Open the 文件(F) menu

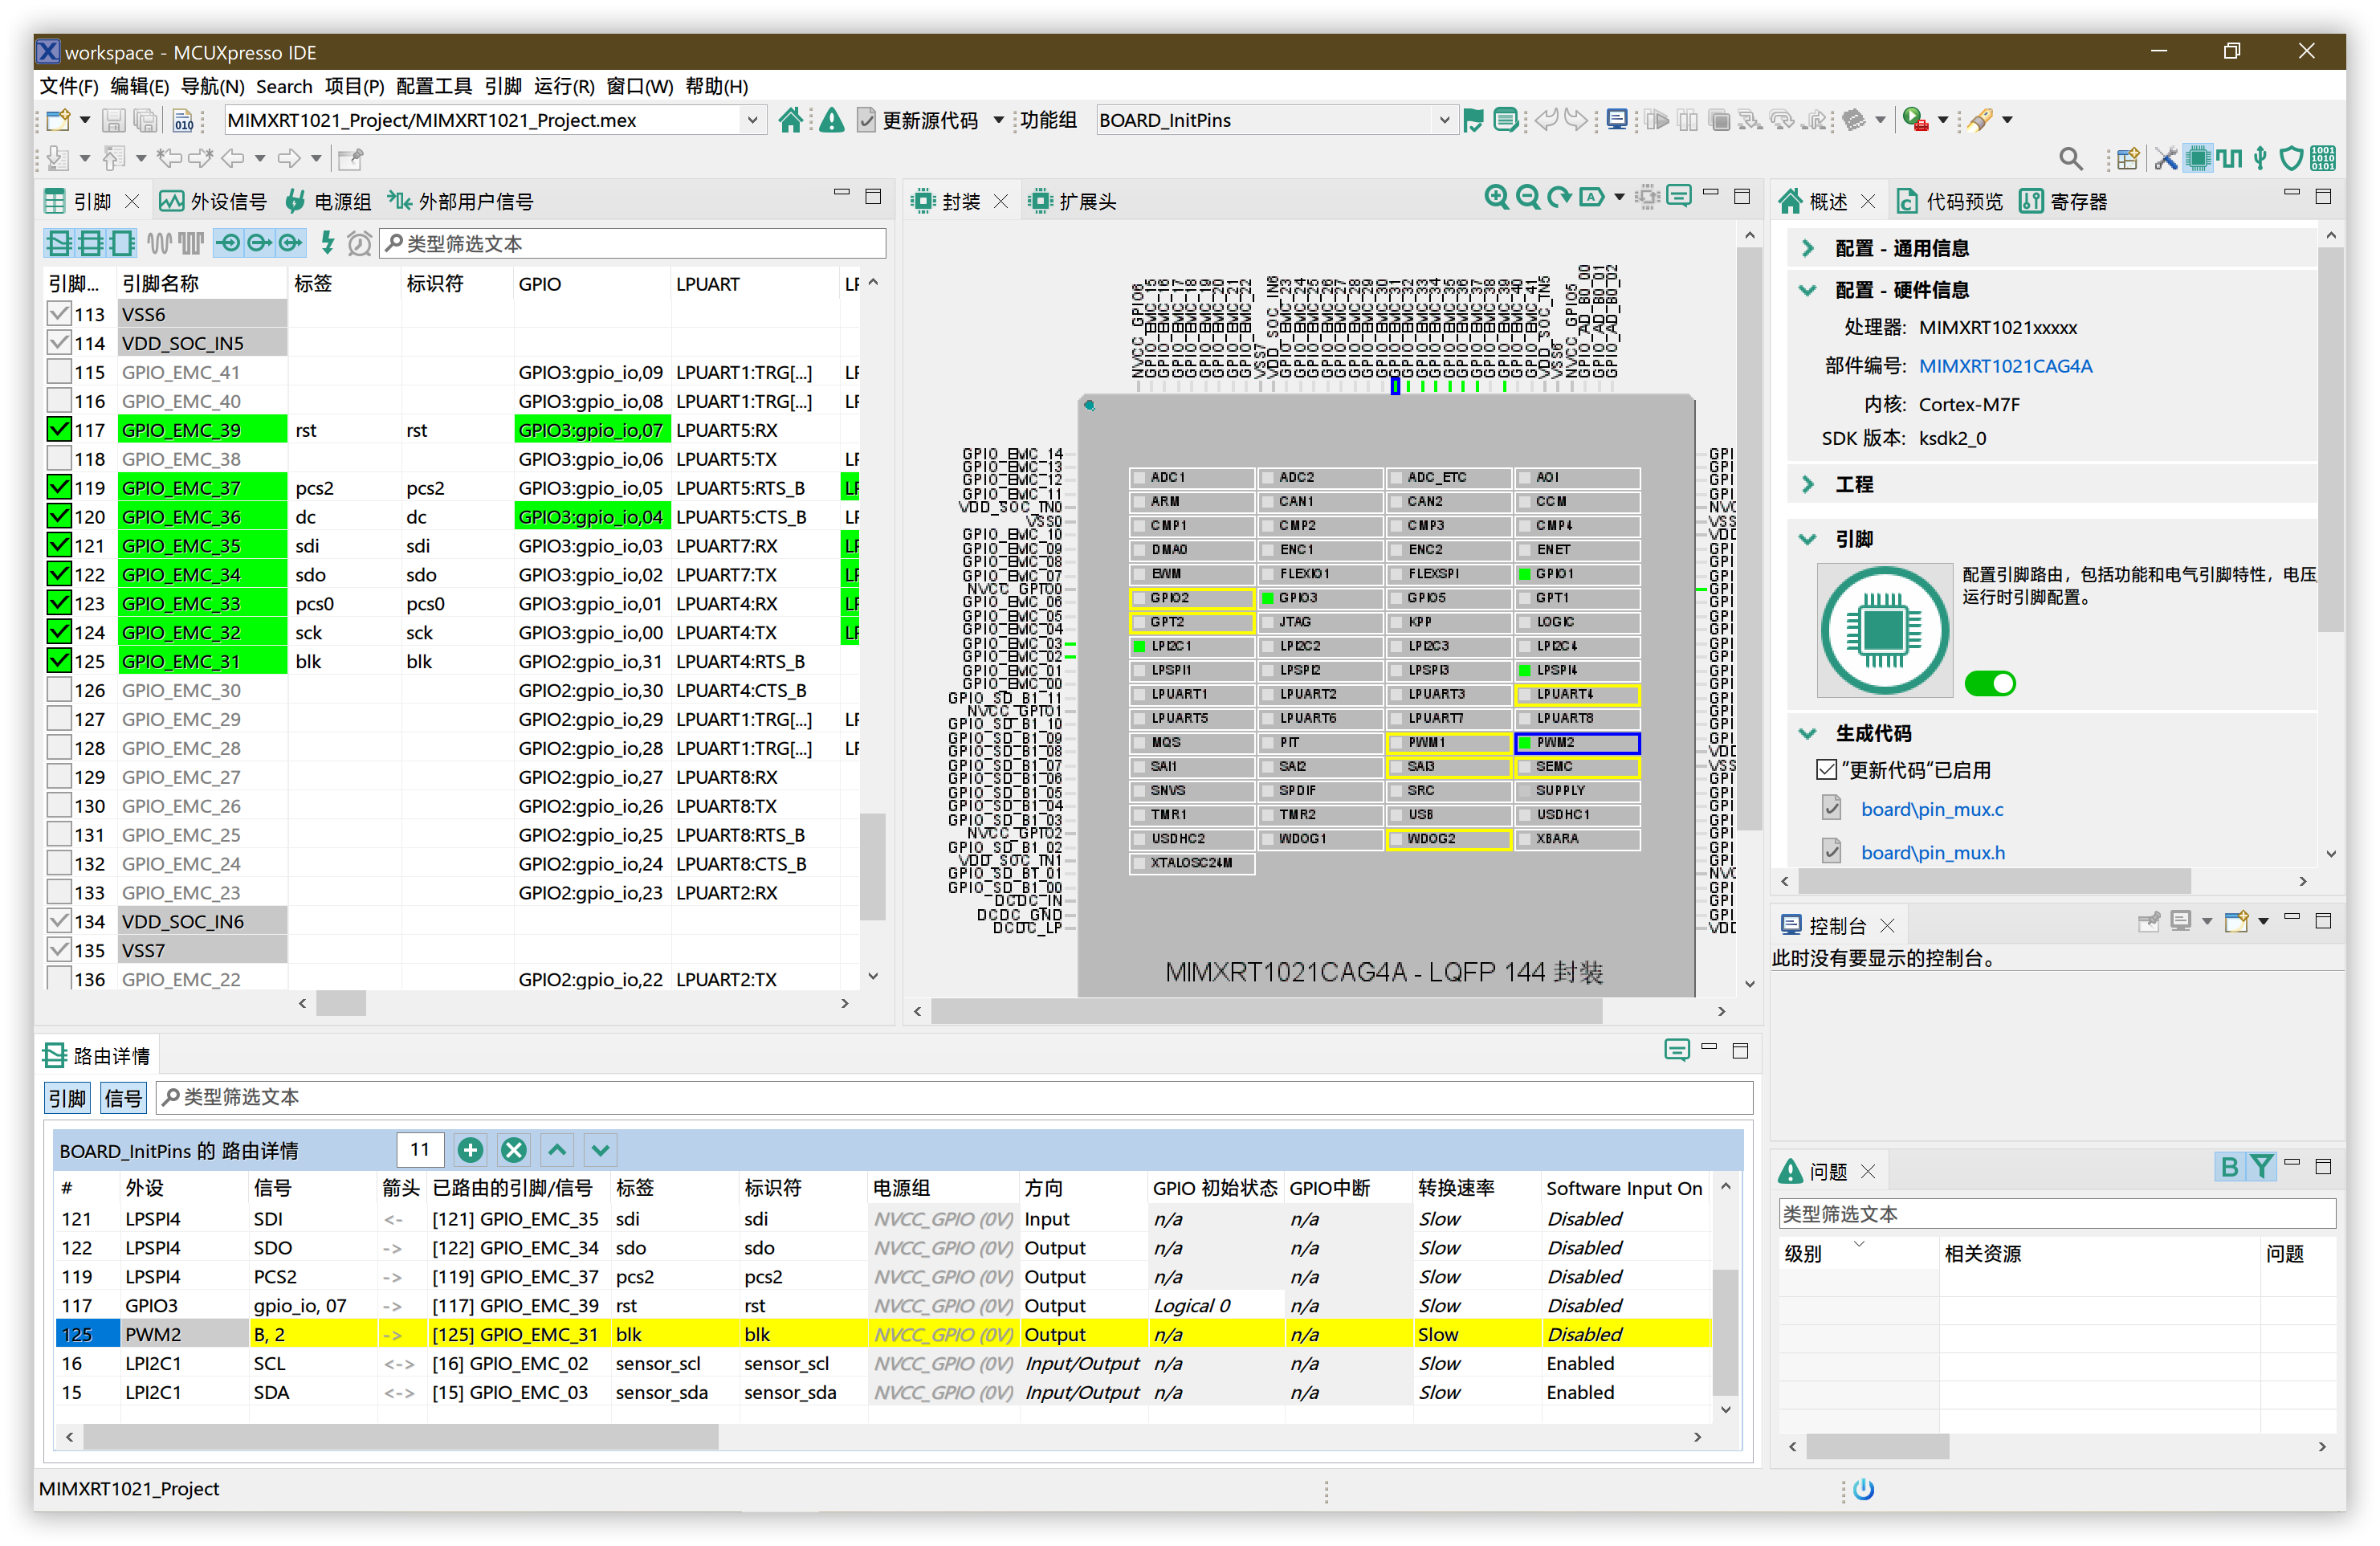69,86
